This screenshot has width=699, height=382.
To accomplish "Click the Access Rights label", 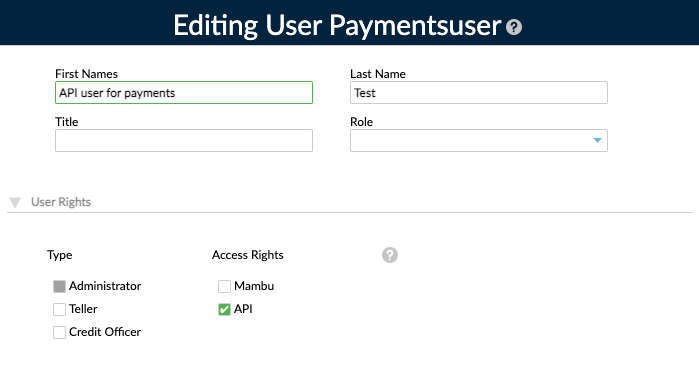I will tap(247, 255).
